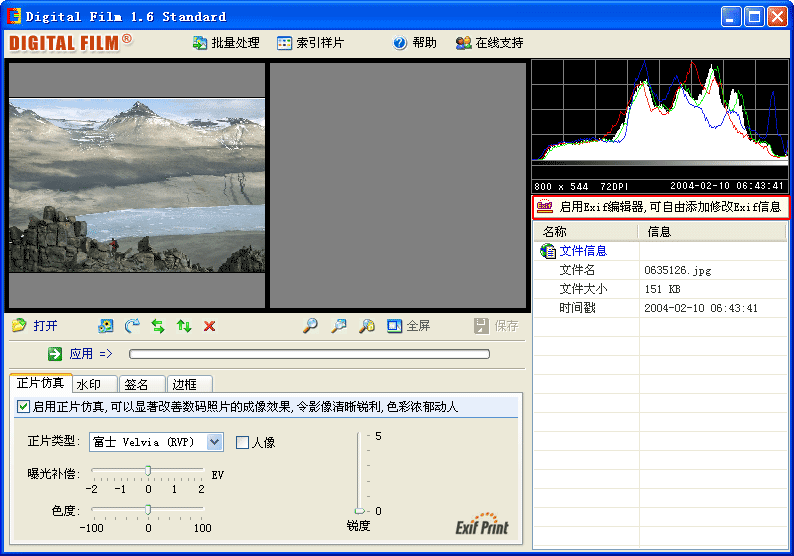Click the second magnifier icon with page
This screenshot has height=556, width=794.
[338, 326]
